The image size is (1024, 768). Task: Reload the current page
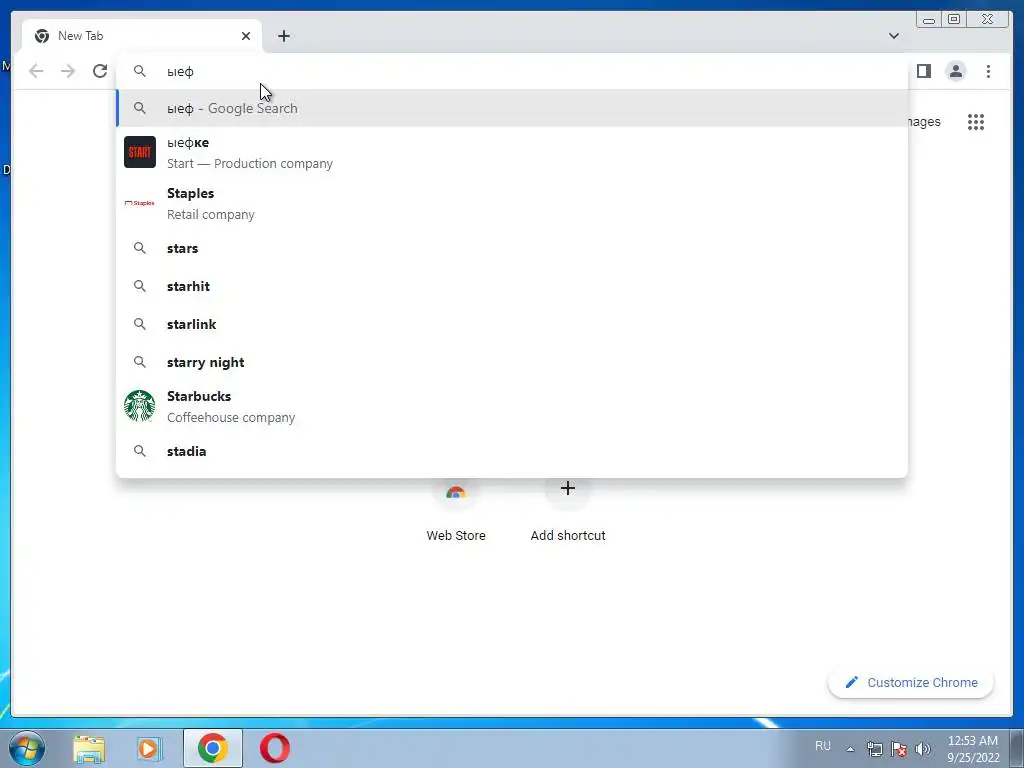point(100,71)
